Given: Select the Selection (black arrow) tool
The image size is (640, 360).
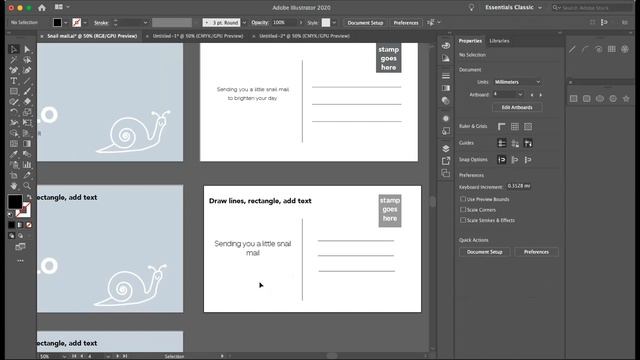Looking at the screenshot, I should click(x=13, y=49).
